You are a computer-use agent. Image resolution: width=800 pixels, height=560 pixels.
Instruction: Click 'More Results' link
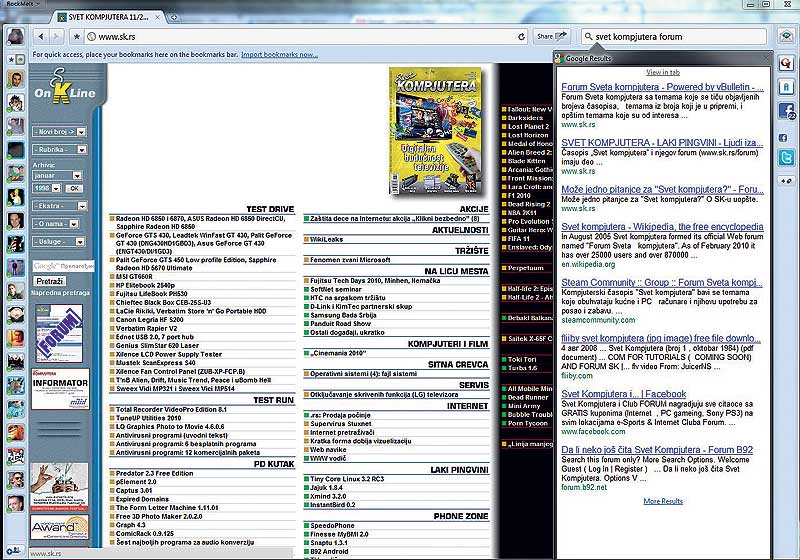[x=663, y=501]
